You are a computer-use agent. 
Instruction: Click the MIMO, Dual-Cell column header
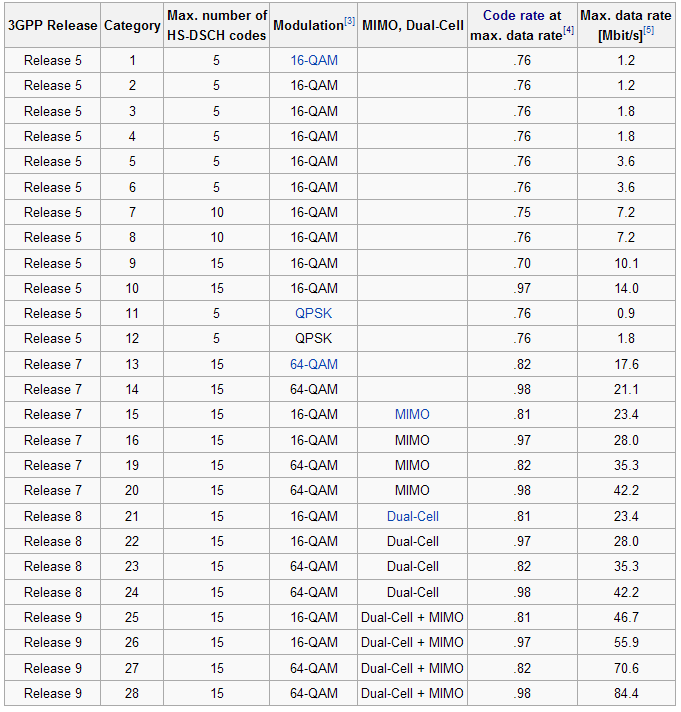click(x=412, y=25)
